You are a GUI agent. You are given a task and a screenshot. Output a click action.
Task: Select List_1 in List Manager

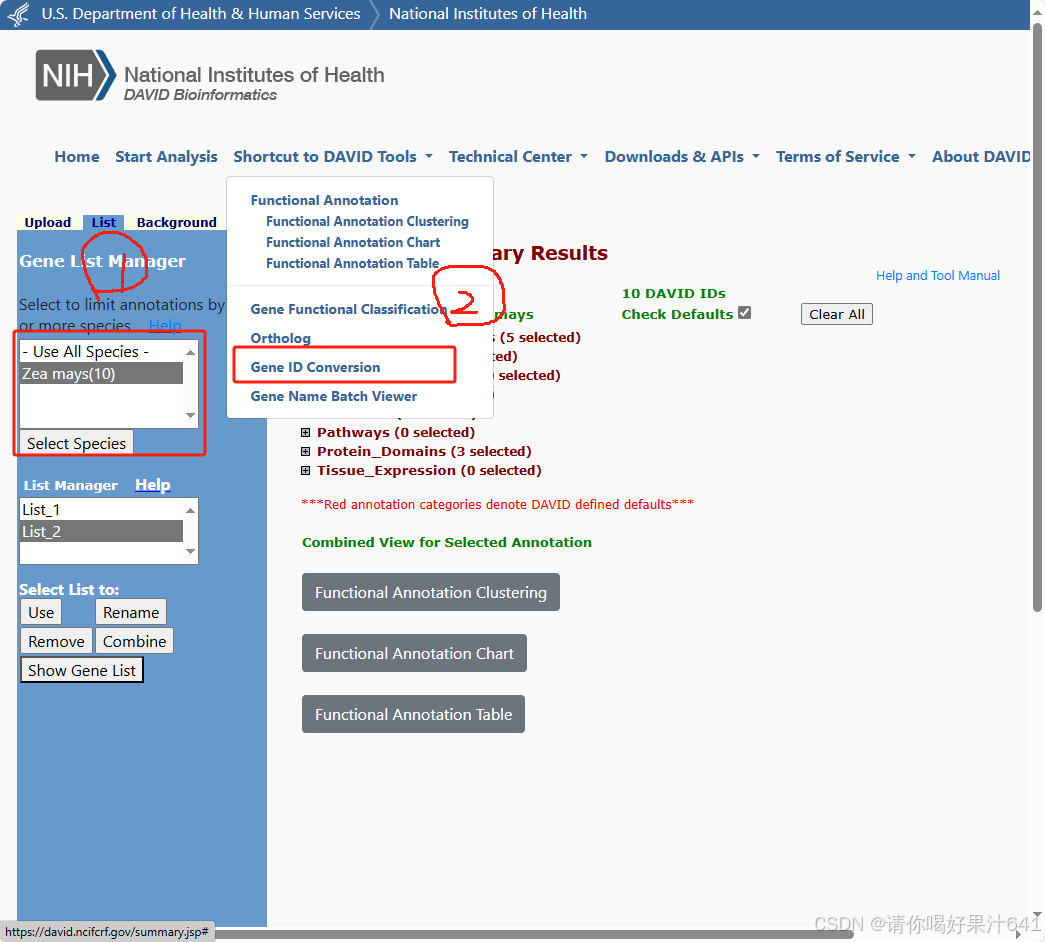[101, 509]
